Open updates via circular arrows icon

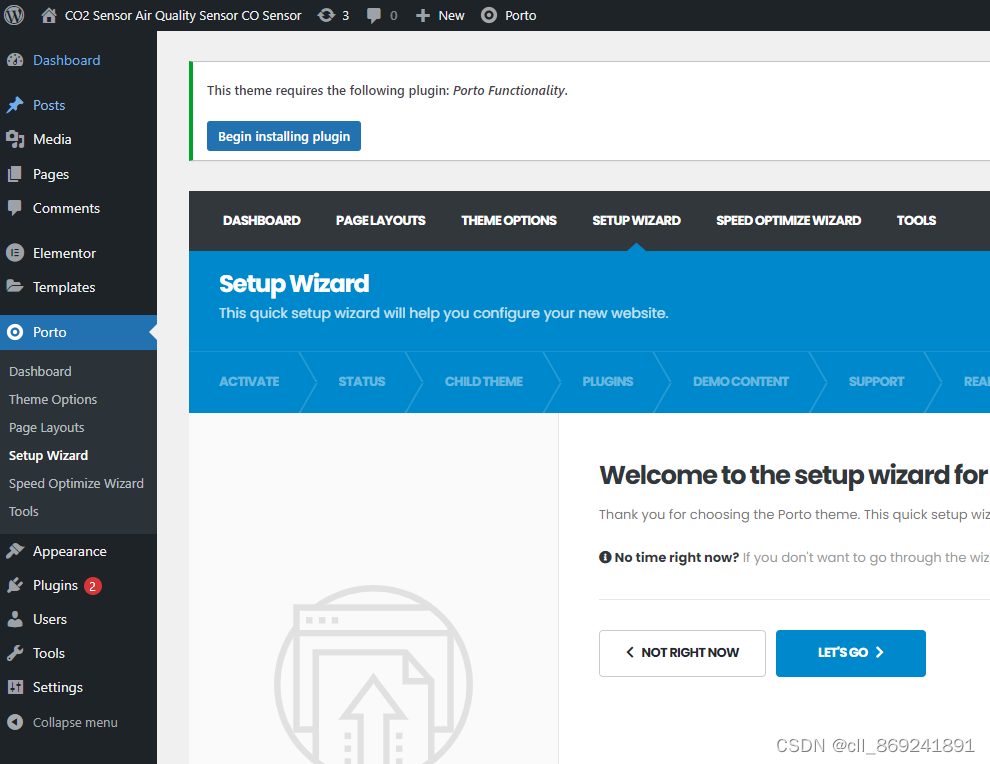coord(326,15)
